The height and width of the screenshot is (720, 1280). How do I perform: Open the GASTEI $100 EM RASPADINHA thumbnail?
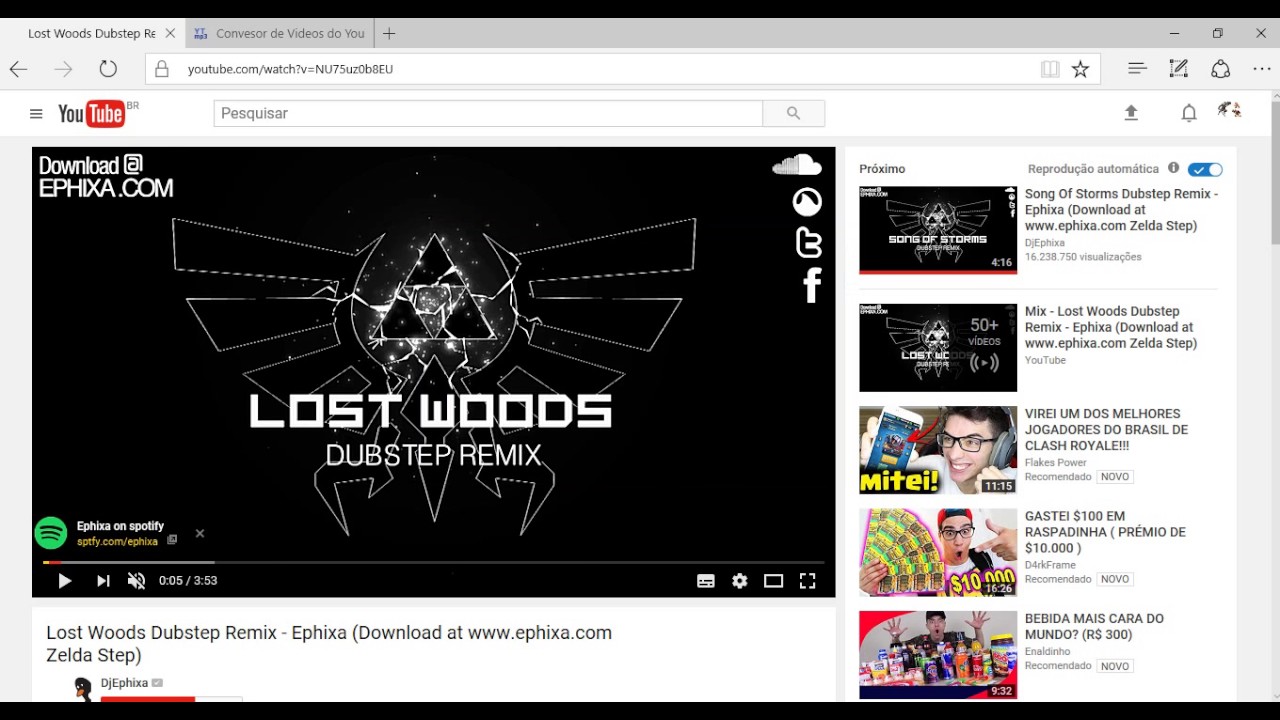938,553
